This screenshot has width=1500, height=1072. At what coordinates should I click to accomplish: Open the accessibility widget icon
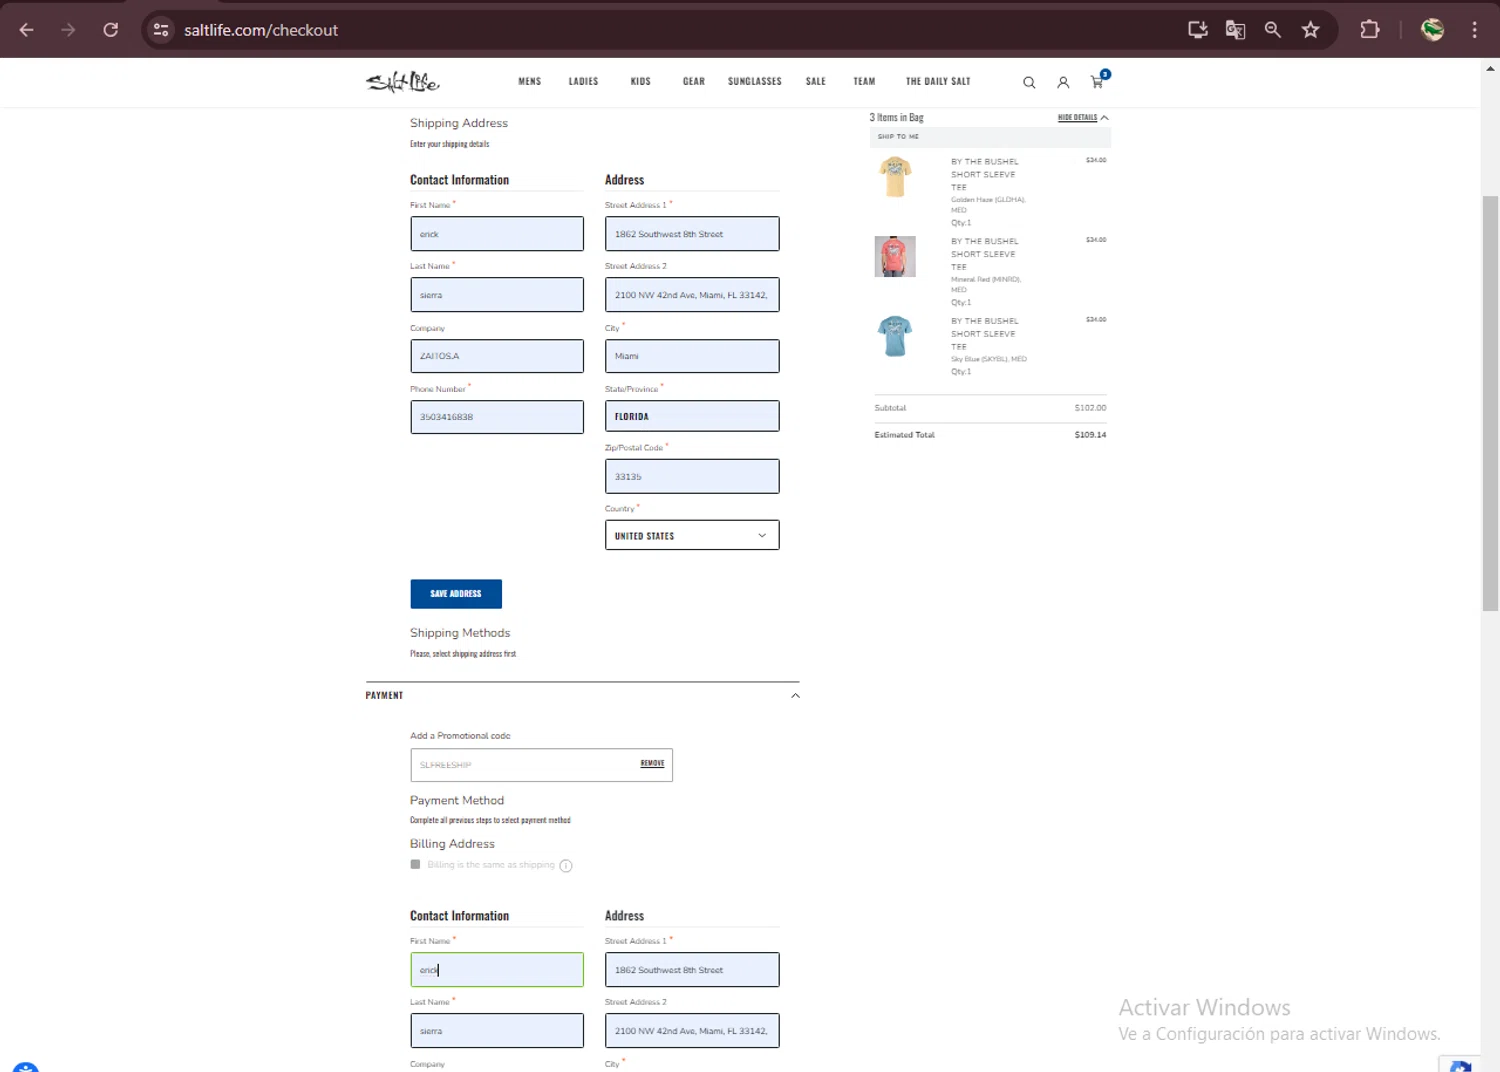(25, 1067)
